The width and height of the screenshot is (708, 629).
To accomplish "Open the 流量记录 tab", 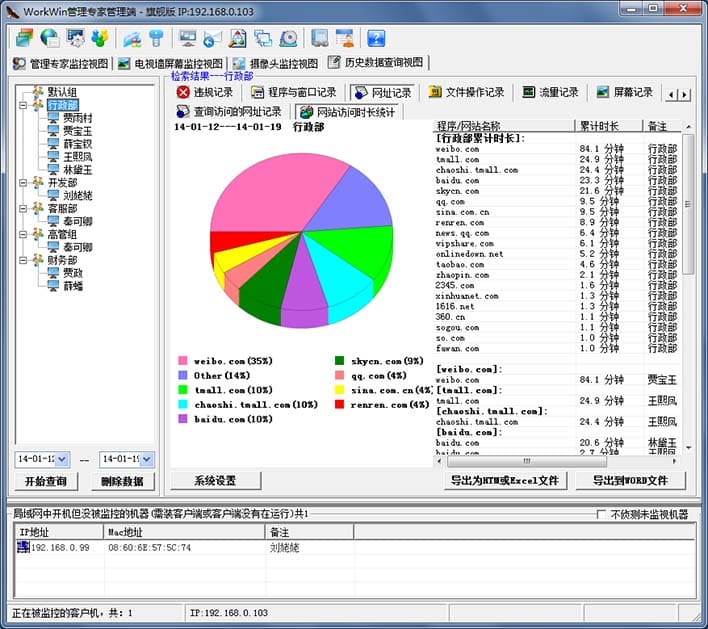I will pyautogui.click(x=550, y=92).
